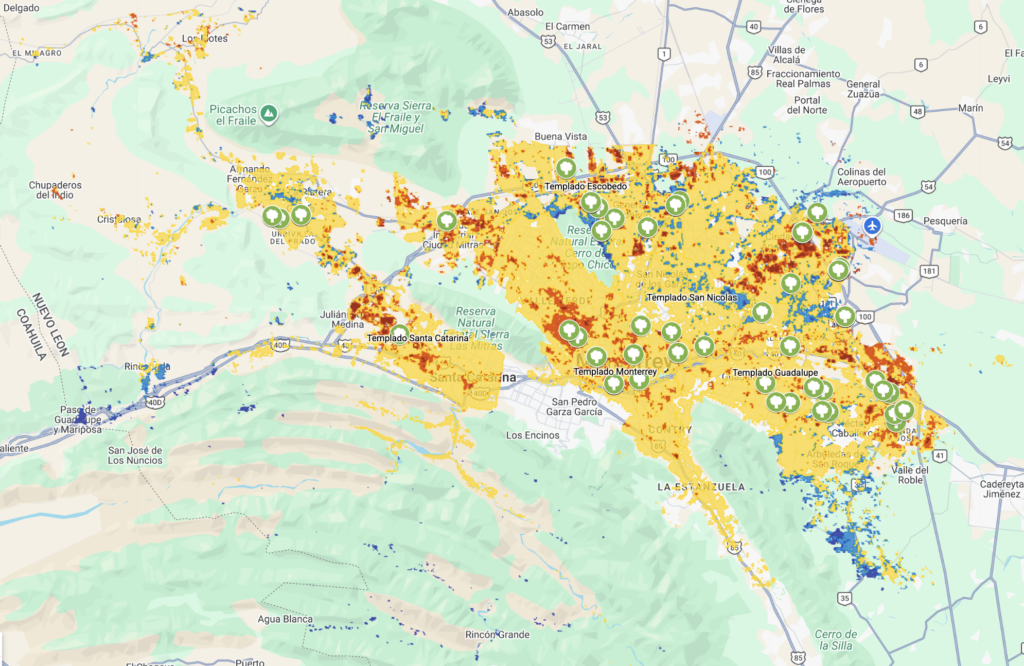The height and width of the screenshot is (666, 1024).
Task: Select the blue airport airplane icon
Action: coord(874,225)
